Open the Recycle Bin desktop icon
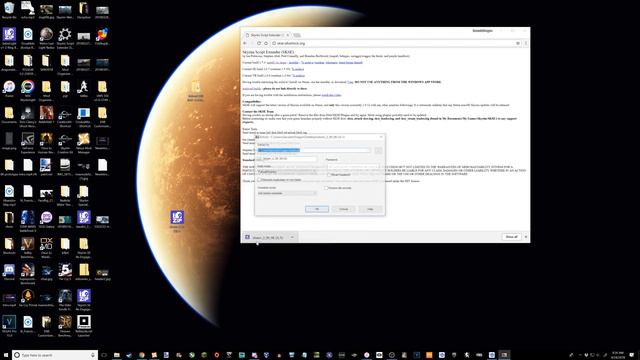Viewport: 640px width, 360px height. [x=9, y=10]
